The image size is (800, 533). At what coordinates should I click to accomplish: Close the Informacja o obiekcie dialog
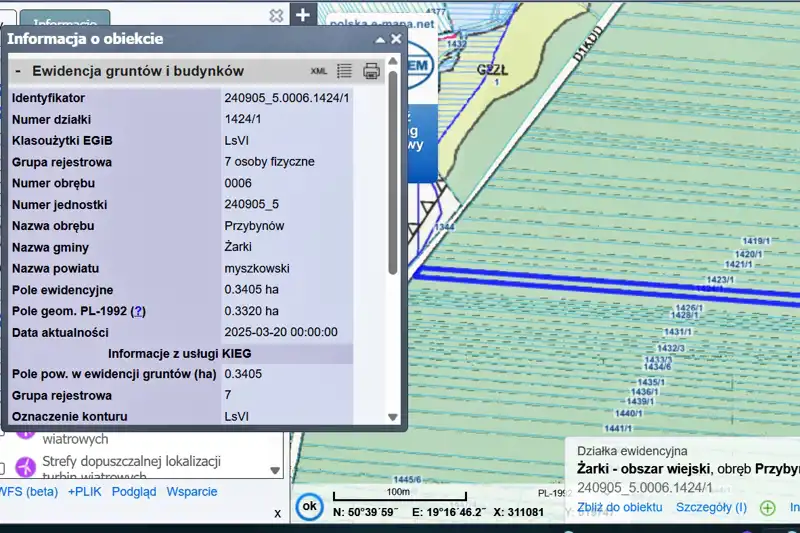tap(396, 39)
